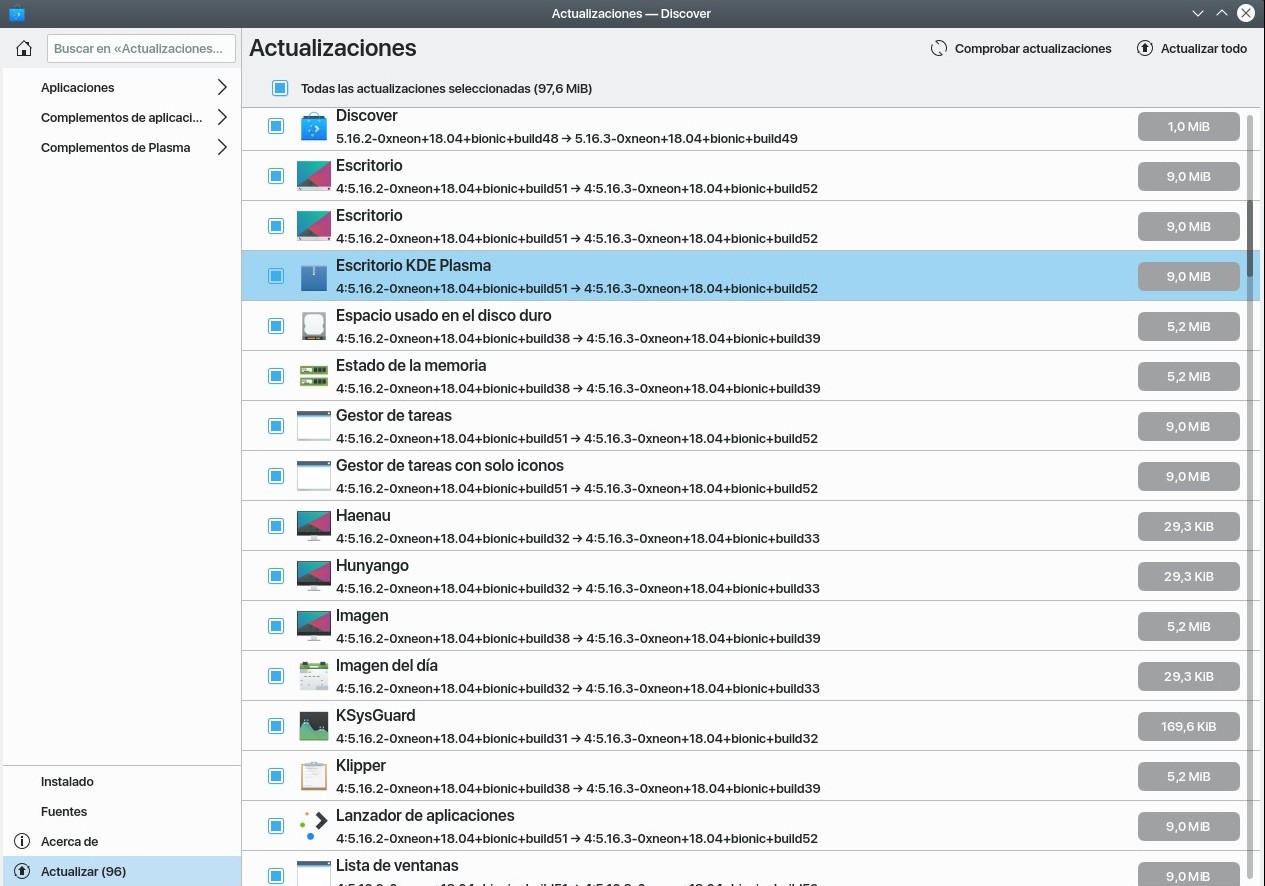Click the Discover app icon in the update list
The height and width of the screenshot is (886, 1265).
(313, 126)
